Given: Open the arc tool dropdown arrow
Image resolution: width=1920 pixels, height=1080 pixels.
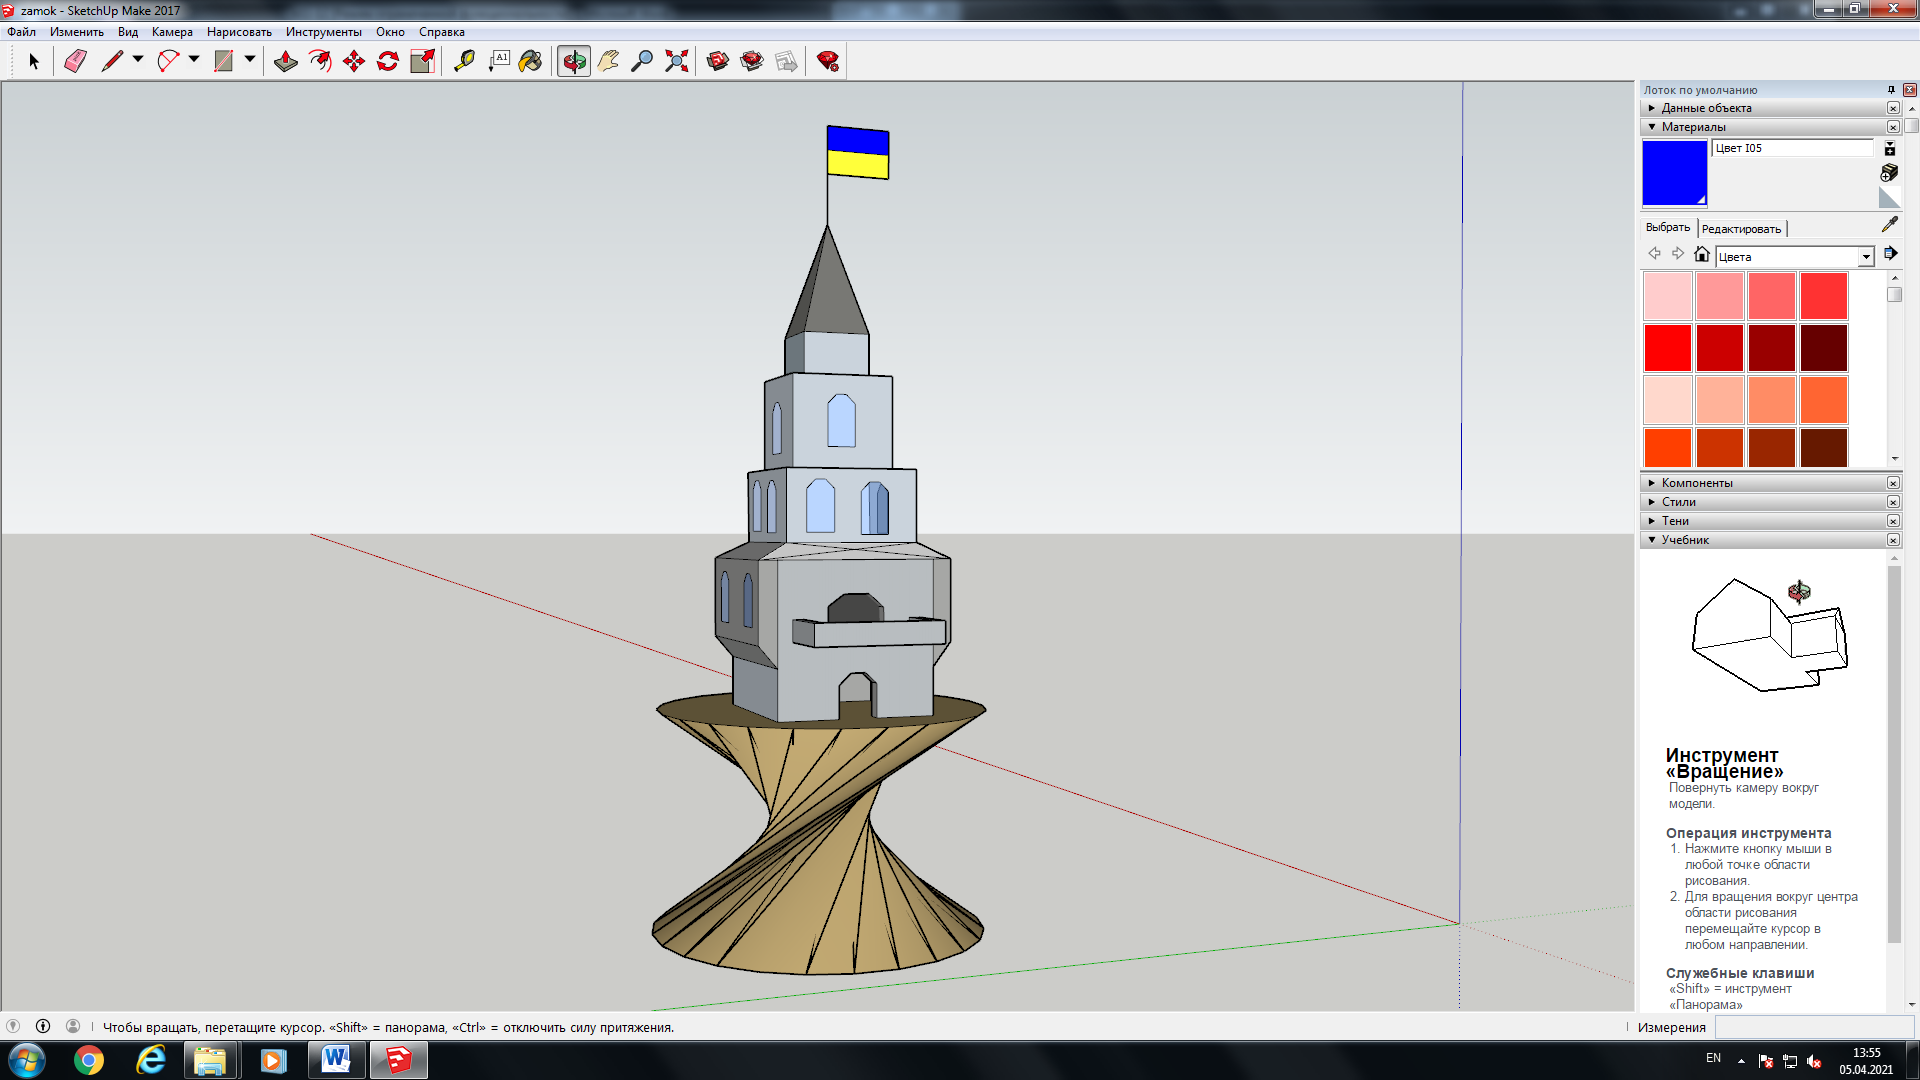Looking at the screenshot, I should tap(194, 60).
